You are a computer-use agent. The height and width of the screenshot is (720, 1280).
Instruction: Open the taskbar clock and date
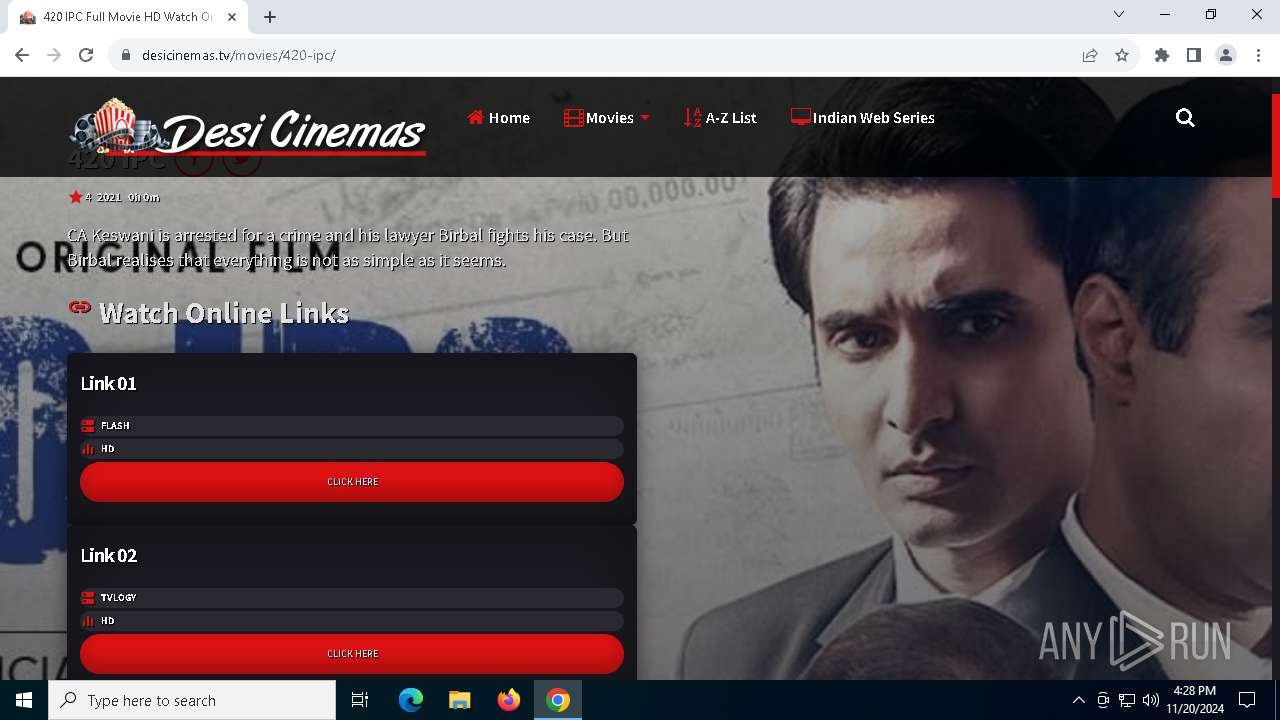1195,700
